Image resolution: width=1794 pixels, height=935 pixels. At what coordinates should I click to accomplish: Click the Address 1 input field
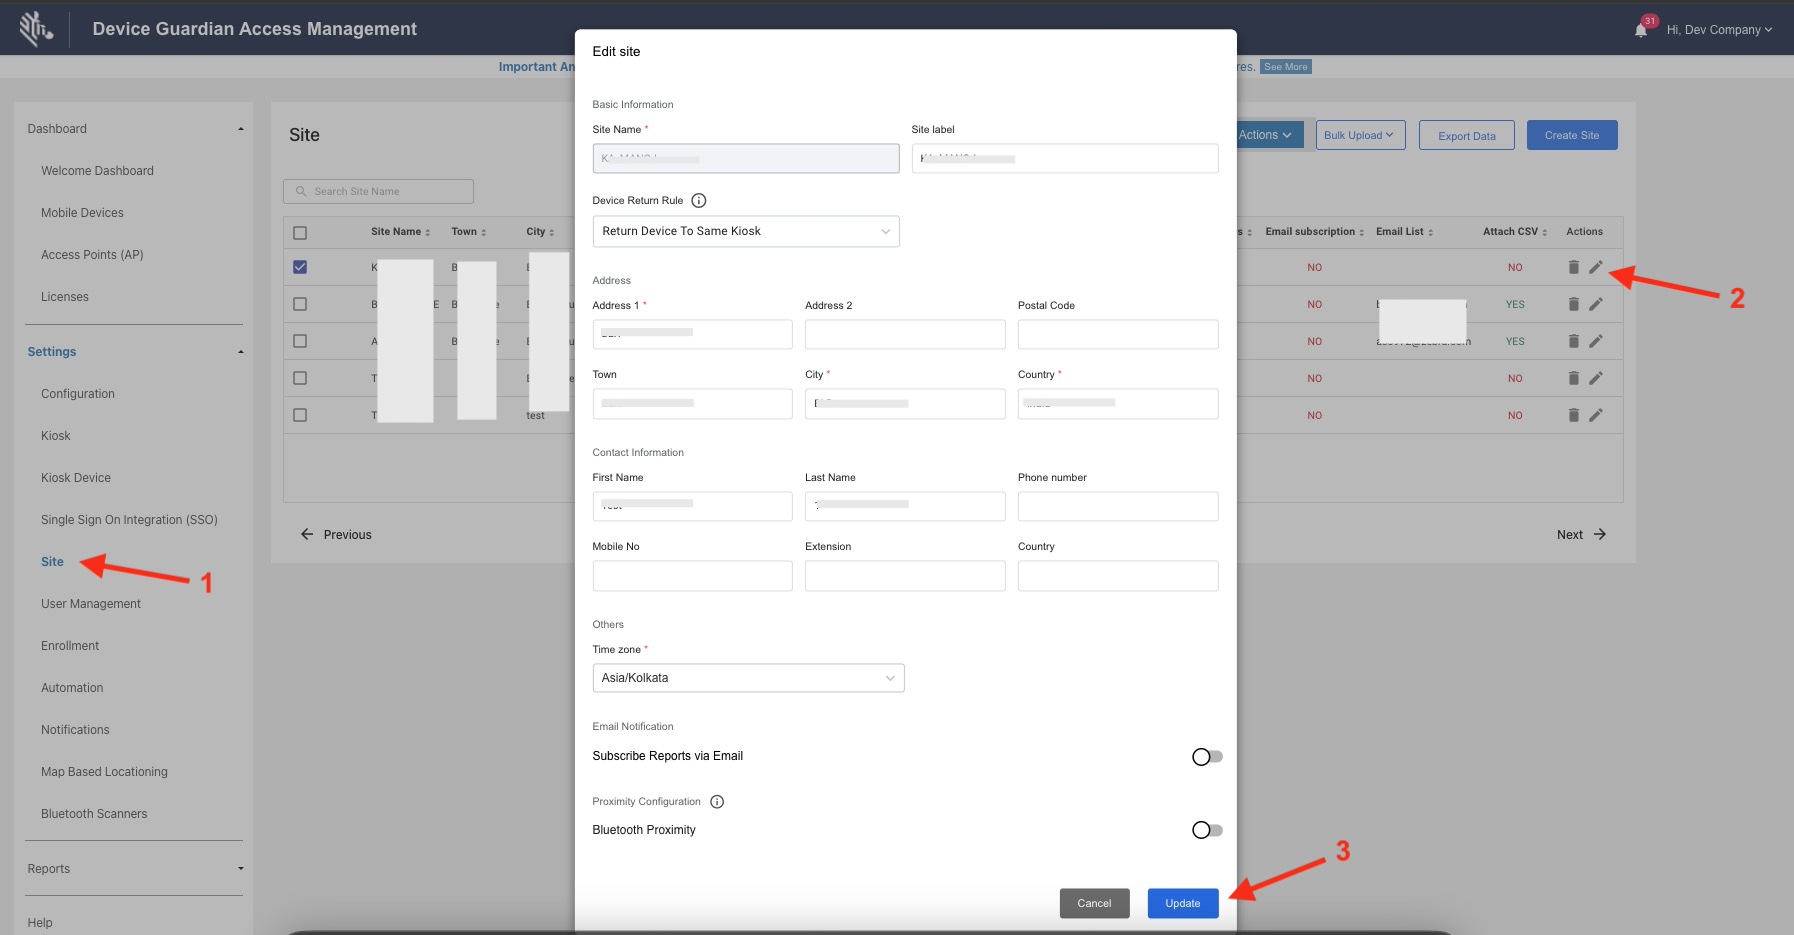(x=692, y=334)
